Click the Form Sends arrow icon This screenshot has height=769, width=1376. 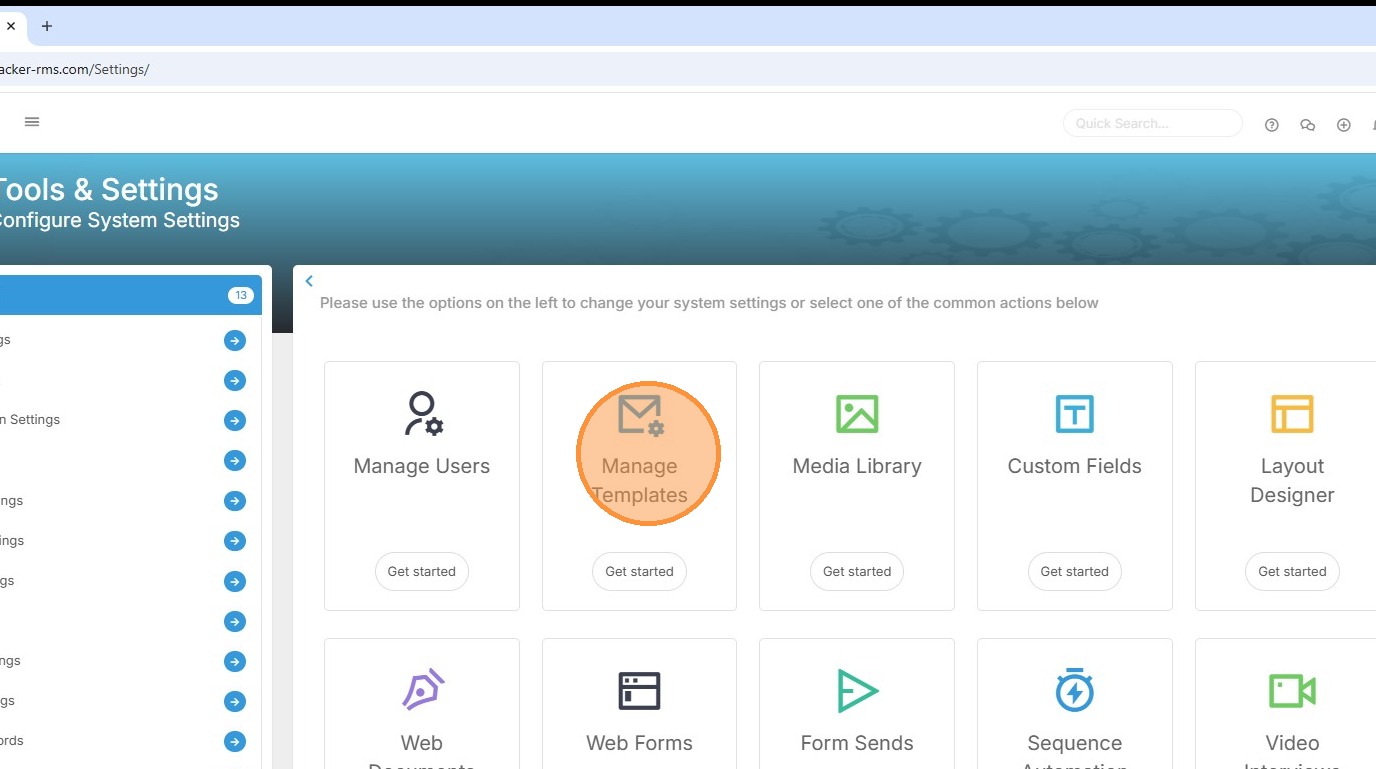tap(856, 690)
